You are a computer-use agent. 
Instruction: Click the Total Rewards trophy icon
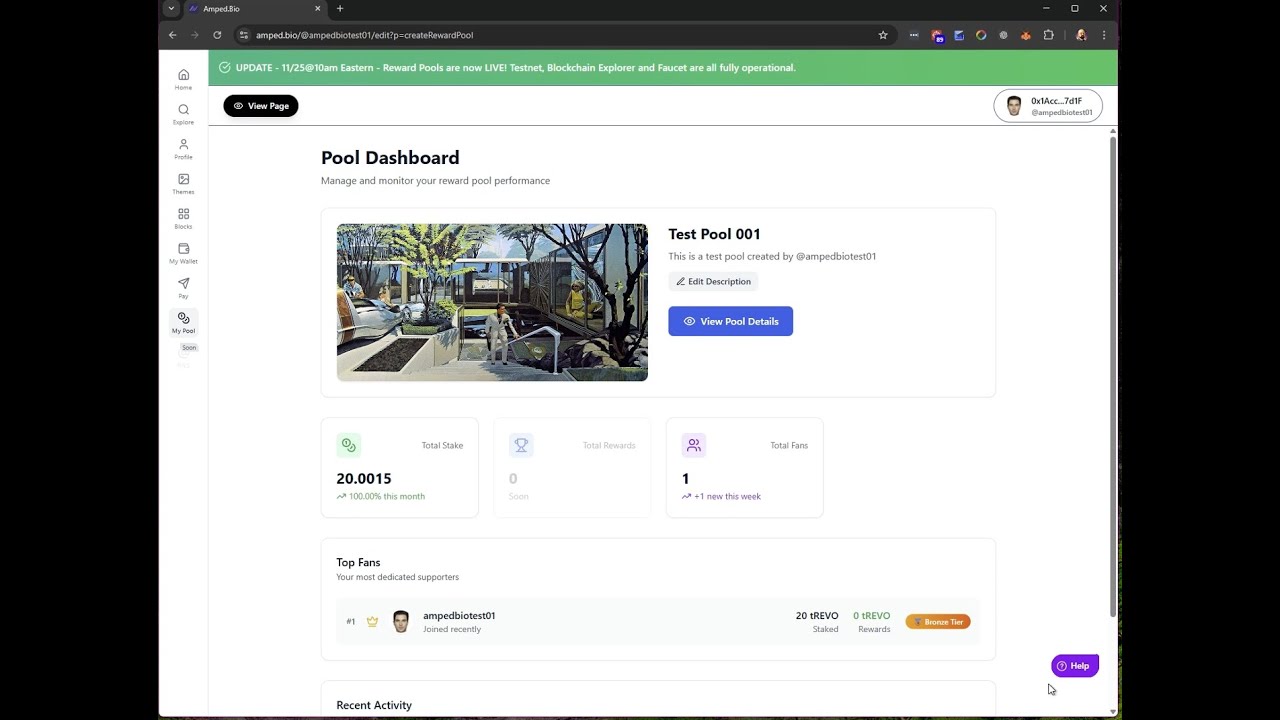click(521, 445)
